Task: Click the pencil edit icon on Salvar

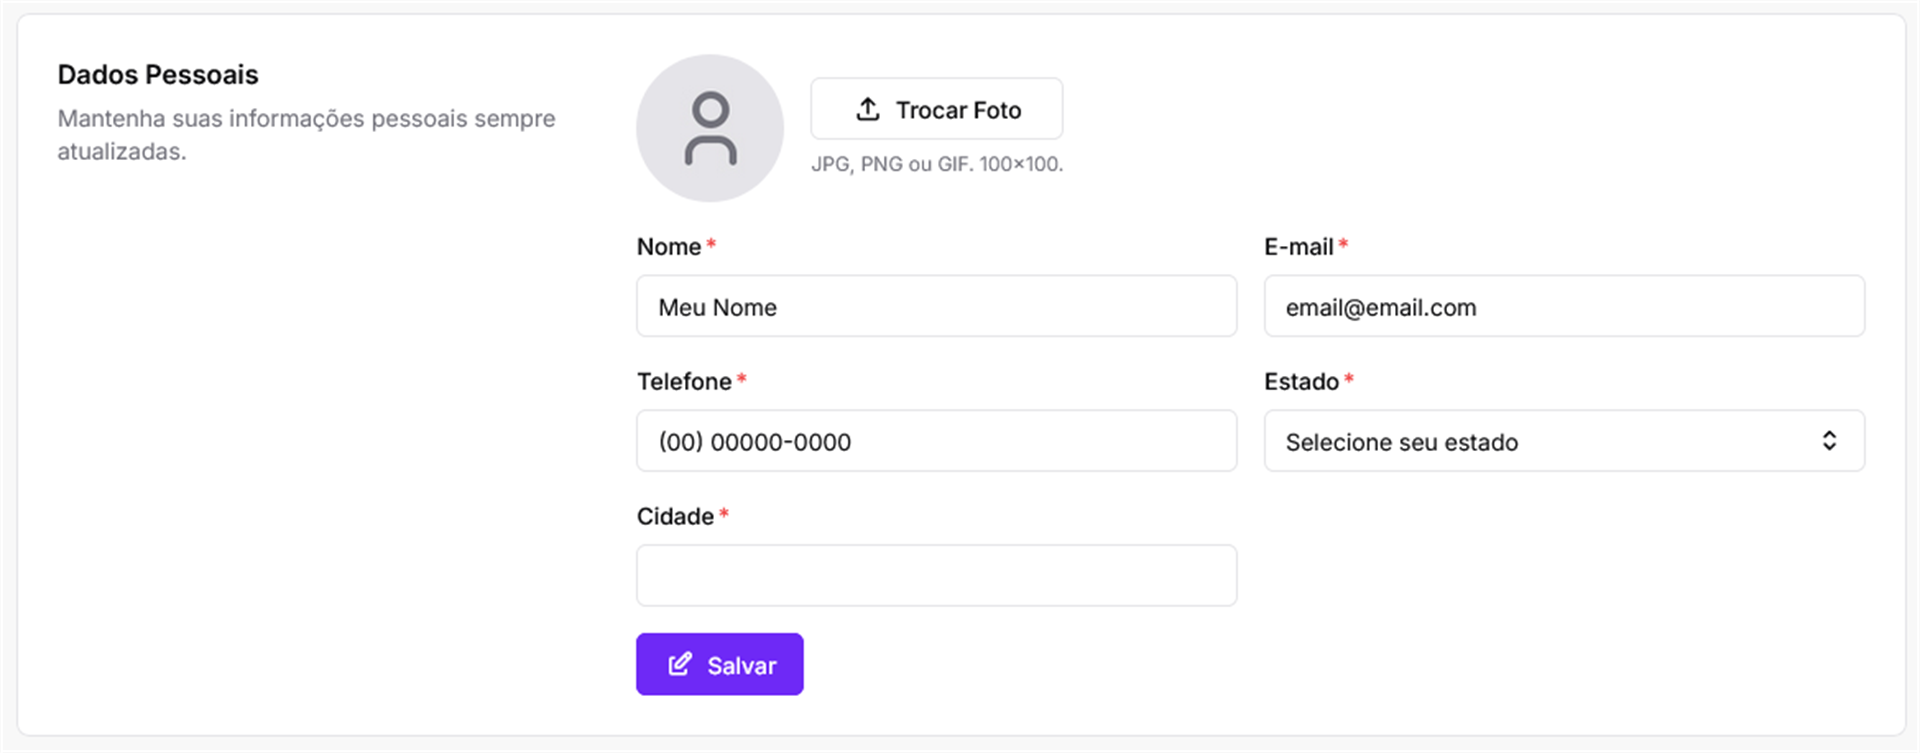Action: (680, 664)
